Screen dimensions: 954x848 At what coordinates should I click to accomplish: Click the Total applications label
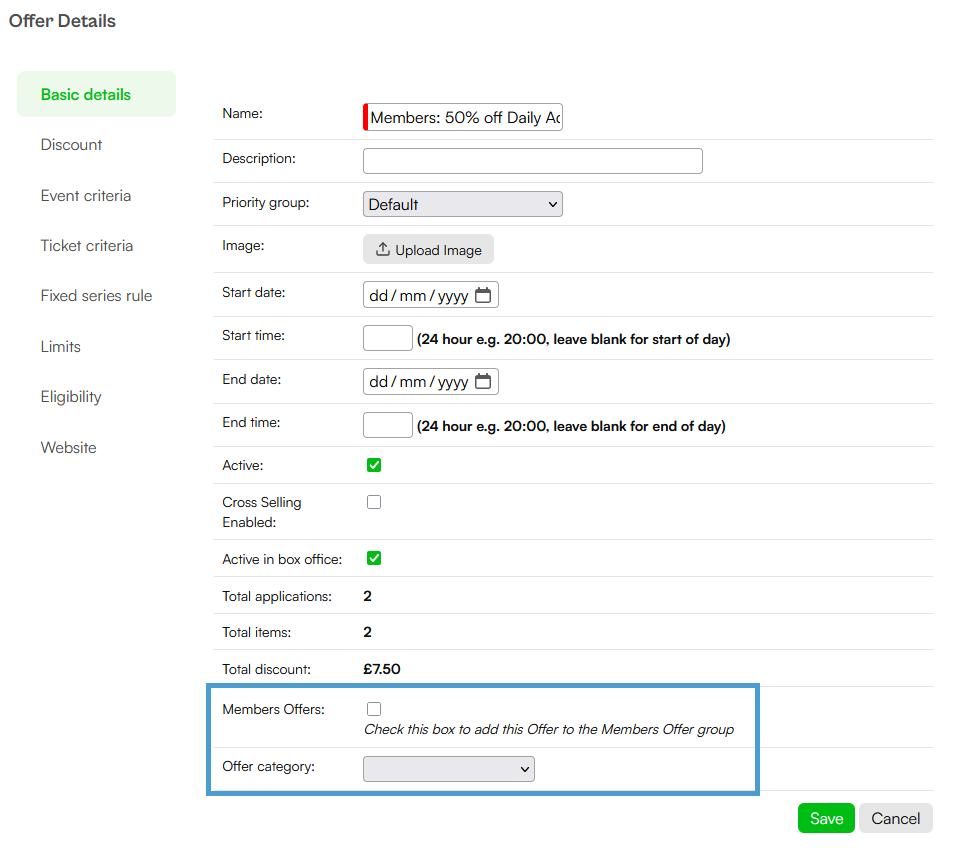point(277,597)
